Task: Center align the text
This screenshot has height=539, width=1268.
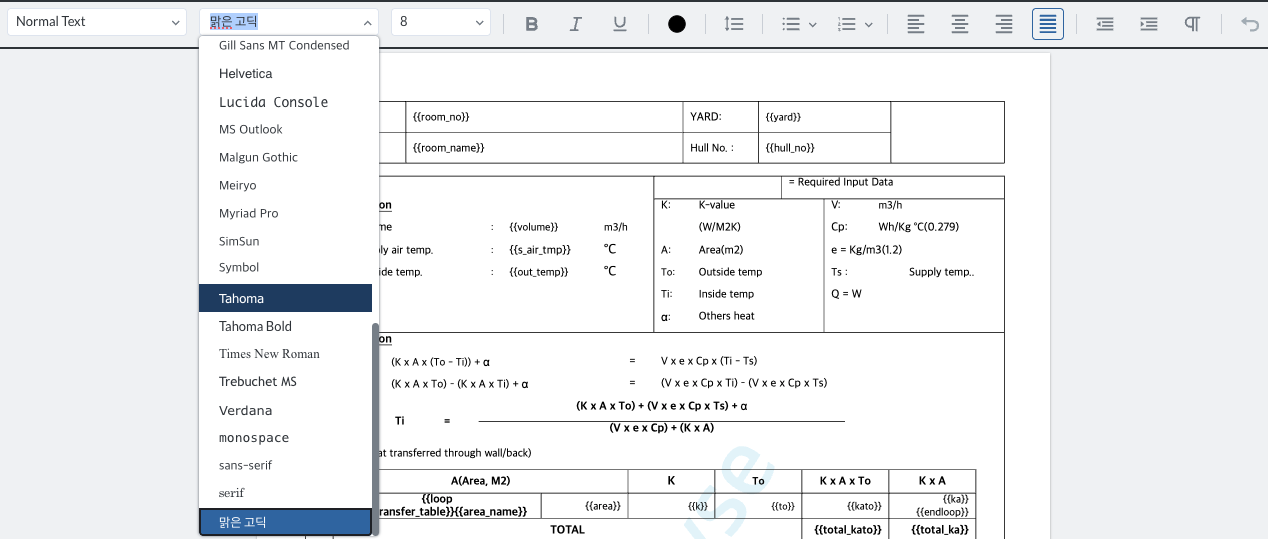Action: [960, 24]
